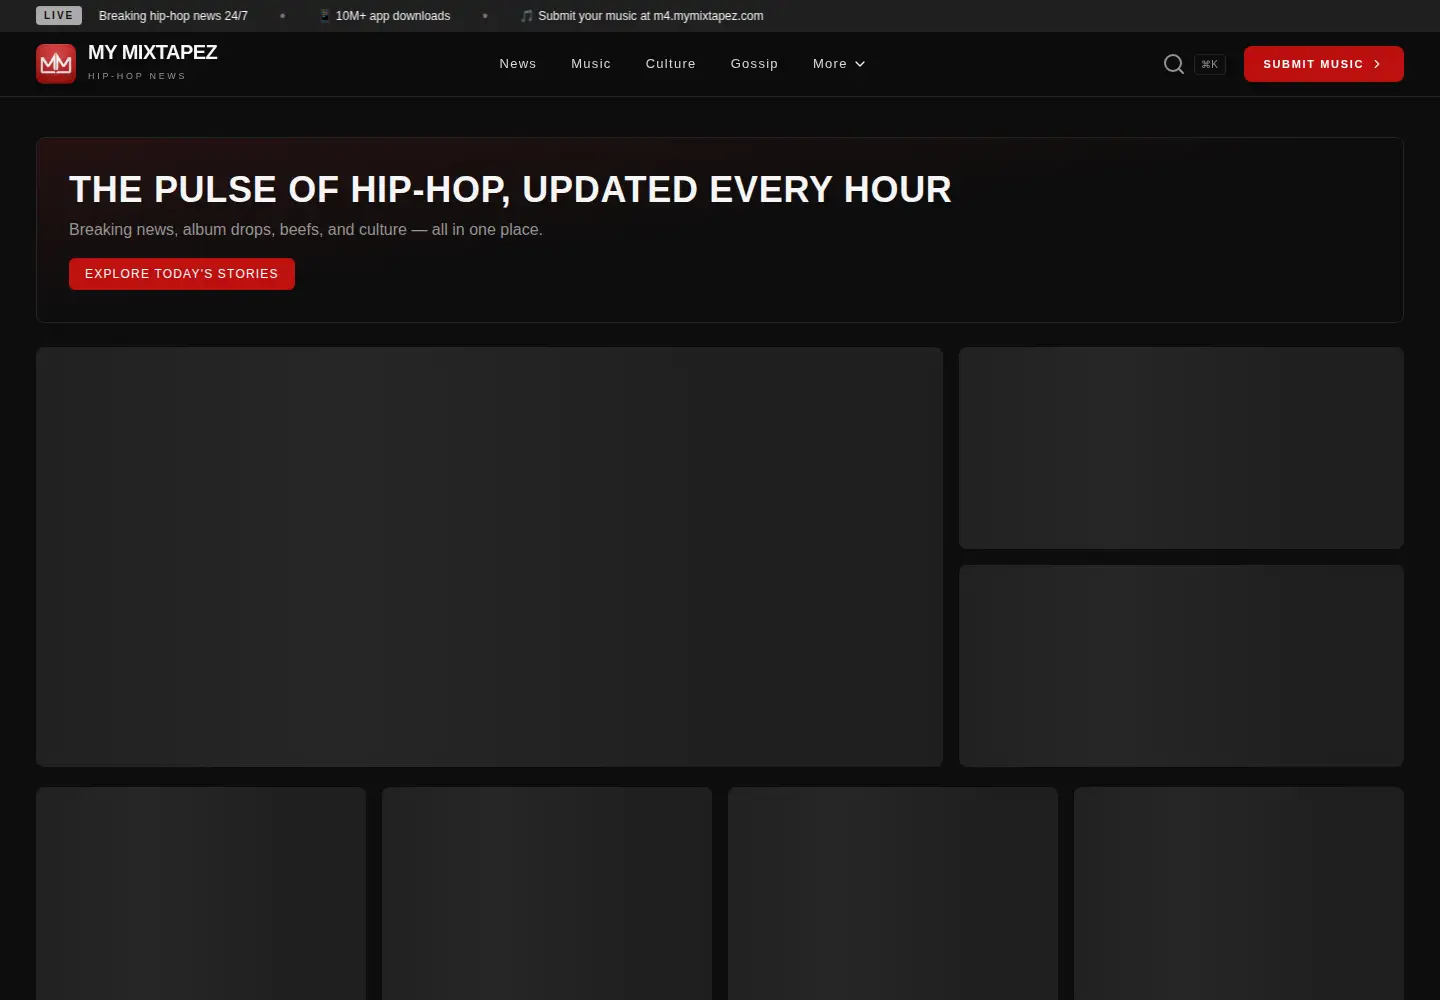Screen dimensions: 1440x1000
Task: Click Explore Today's Stories button
Action: pos(182,274)
